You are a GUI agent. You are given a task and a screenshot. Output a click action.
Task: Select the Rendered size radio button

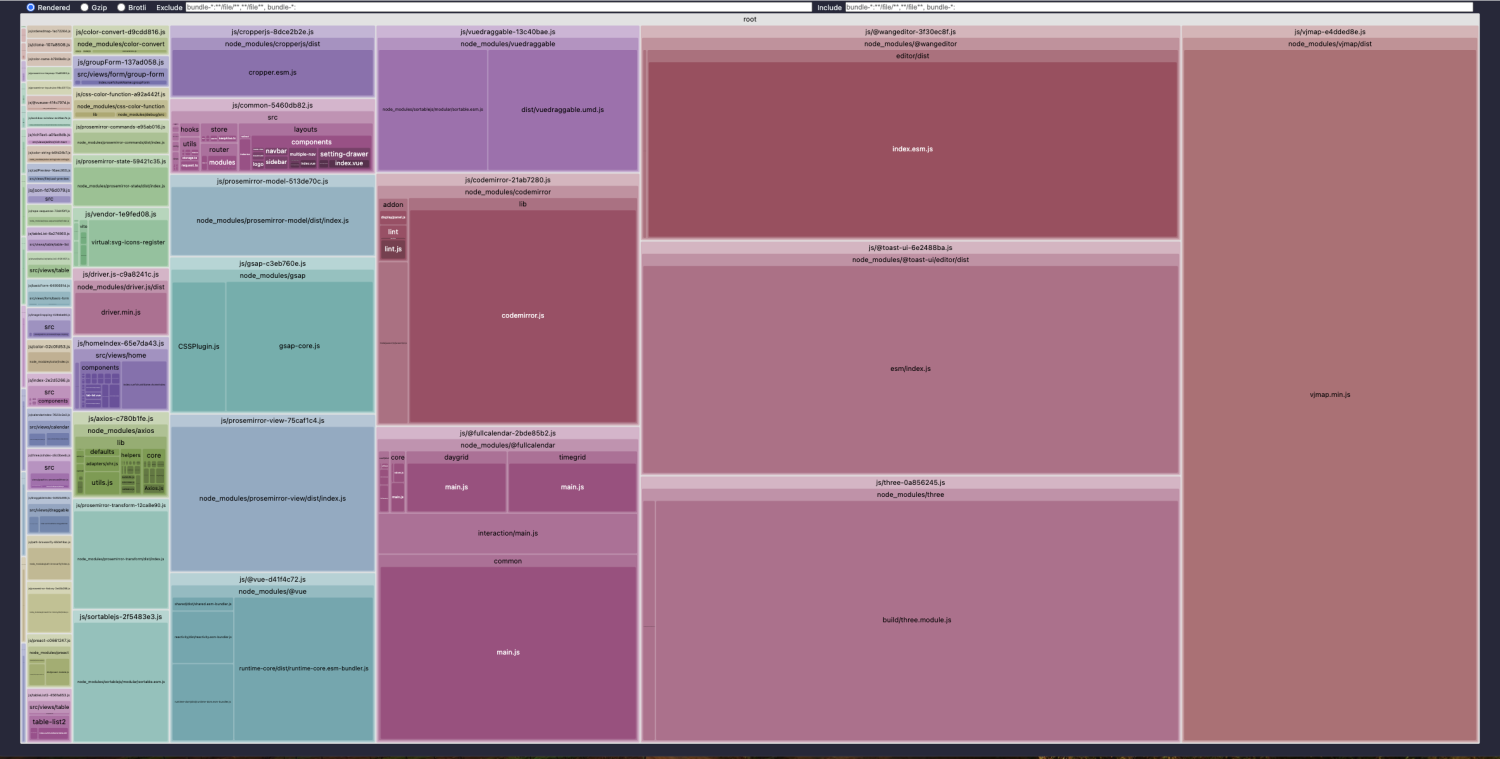pyautogui.click(x=31, y=7)
